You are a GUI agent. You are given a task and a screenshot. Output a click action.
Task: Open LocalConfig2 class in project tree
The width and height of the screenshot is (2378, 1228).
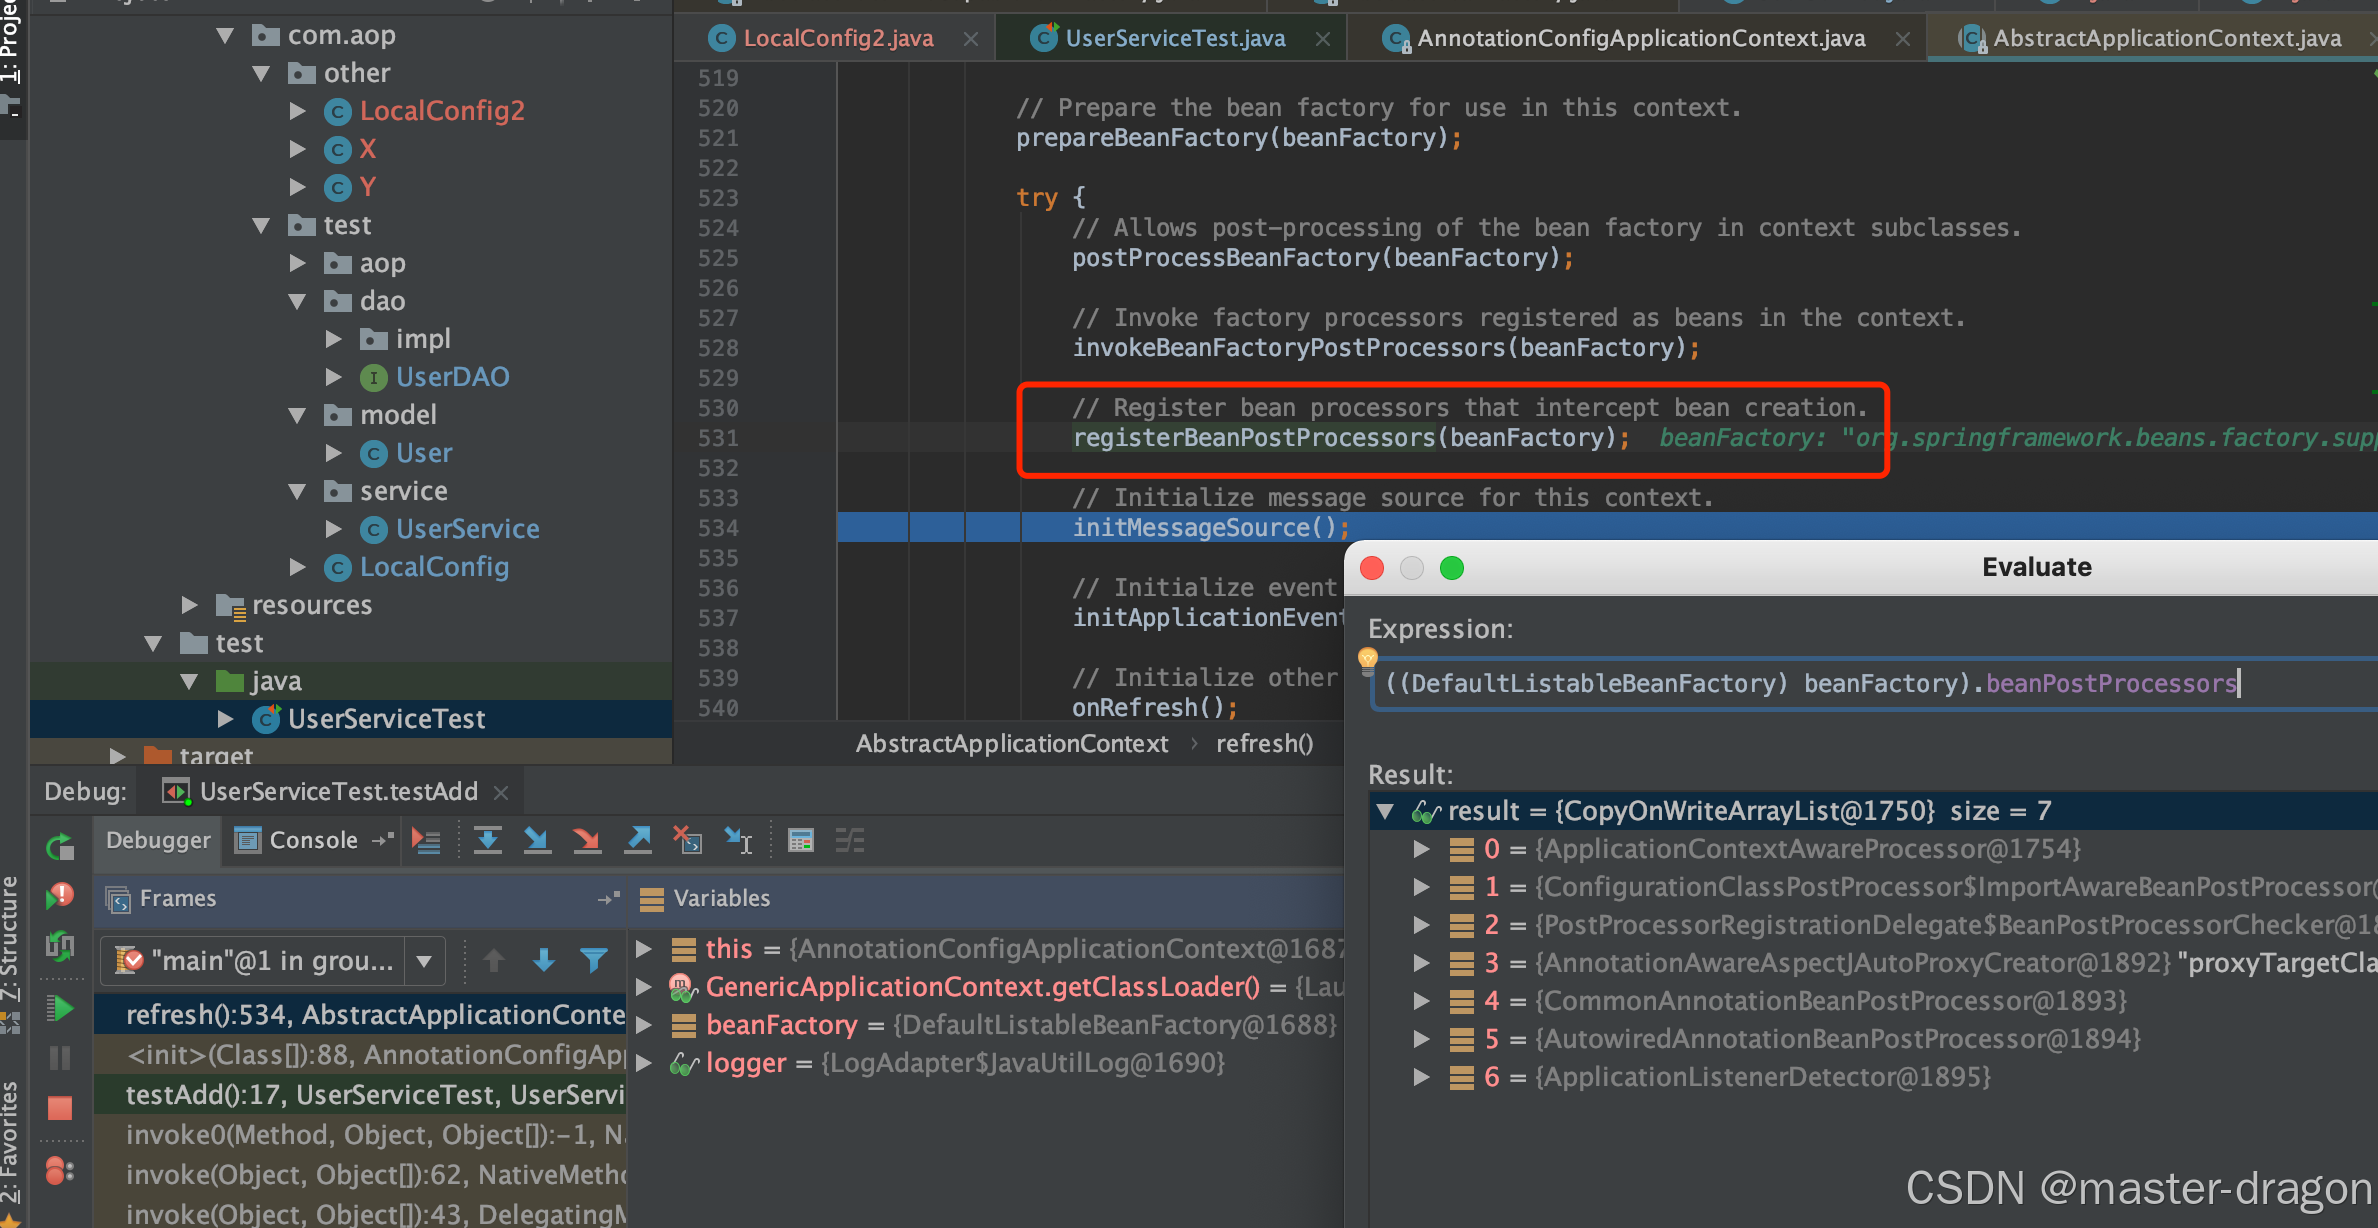[x=441, y=111]
